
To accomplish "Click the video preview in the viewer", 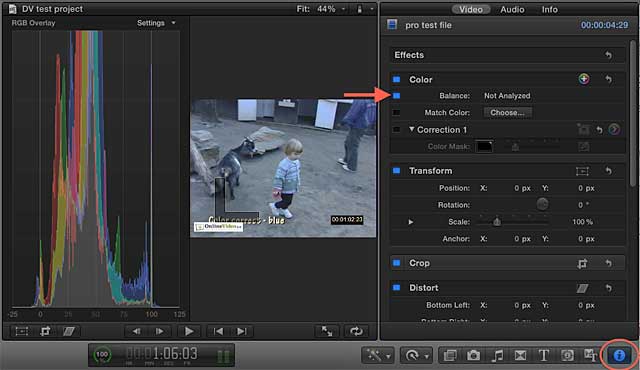I will tap(283, 168).
